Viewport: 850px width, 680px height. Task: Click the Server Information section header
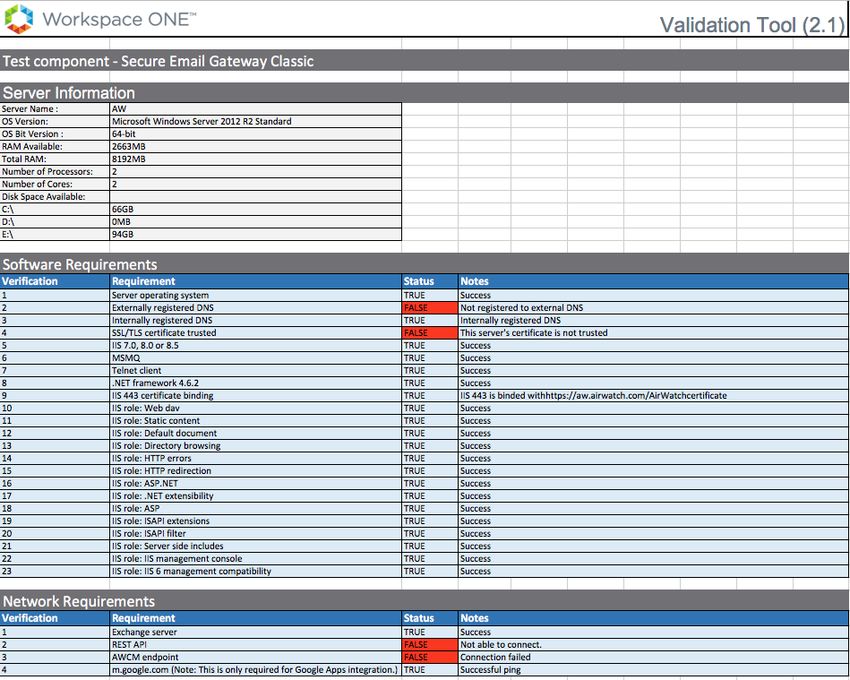point(424,92)
